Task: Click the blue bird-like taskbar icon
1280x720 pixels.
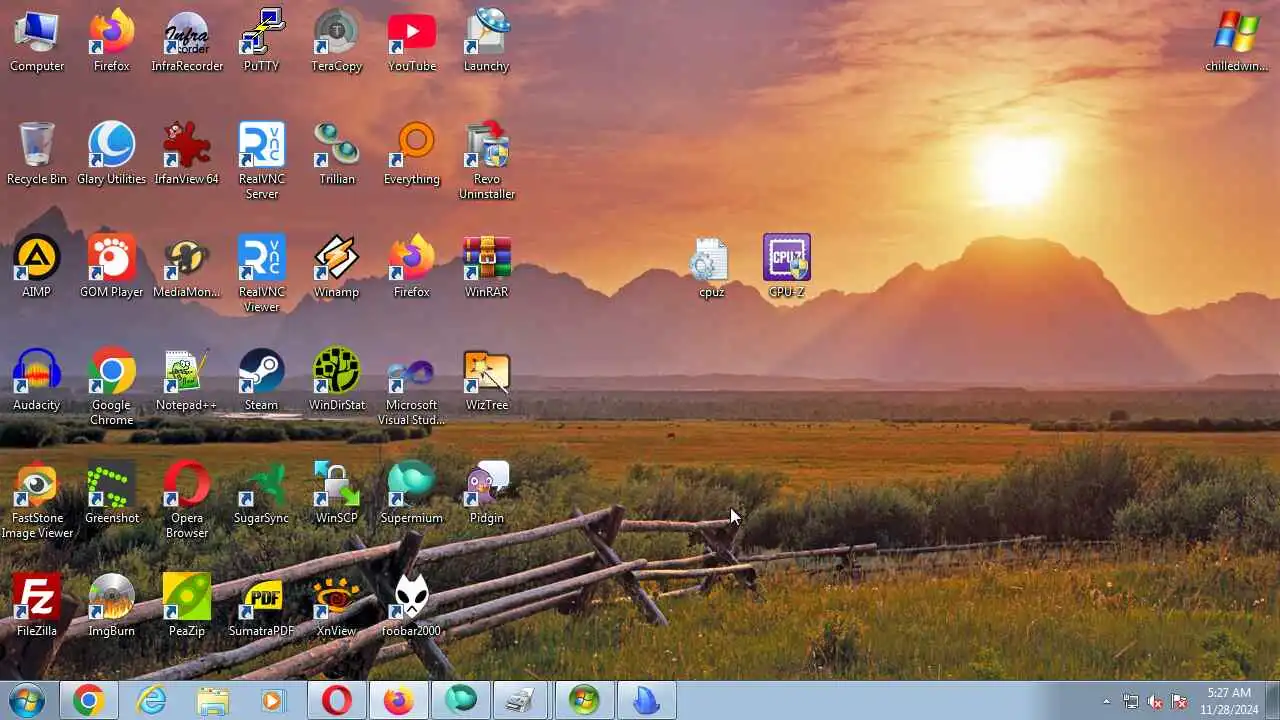Action: 647,701
